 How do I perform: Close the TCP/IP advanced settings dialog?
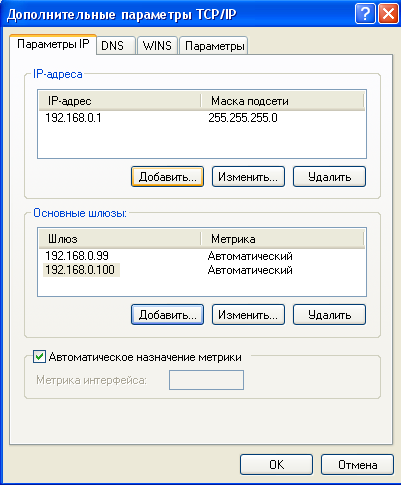pyautogui.click(x=388, y=14)
